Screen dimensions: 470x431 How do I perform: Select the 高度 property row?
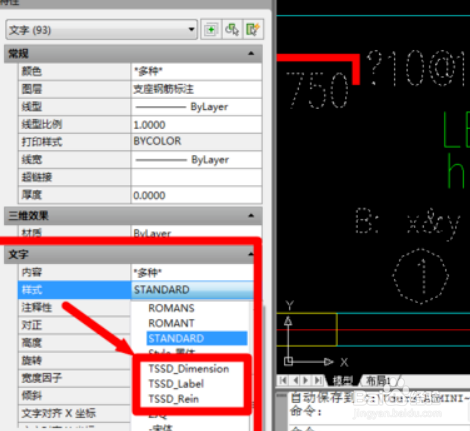(74, 343)
